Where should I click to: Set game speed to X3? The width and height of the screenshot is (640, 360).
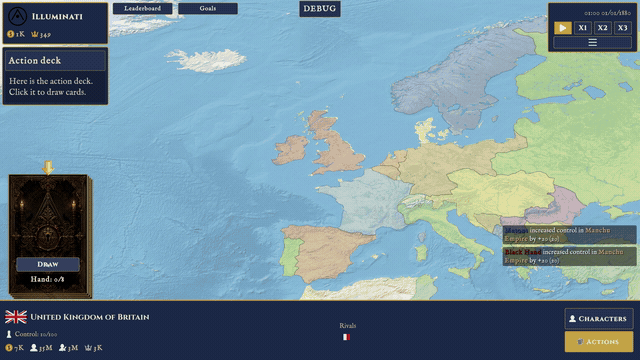[x=622, y=28]
